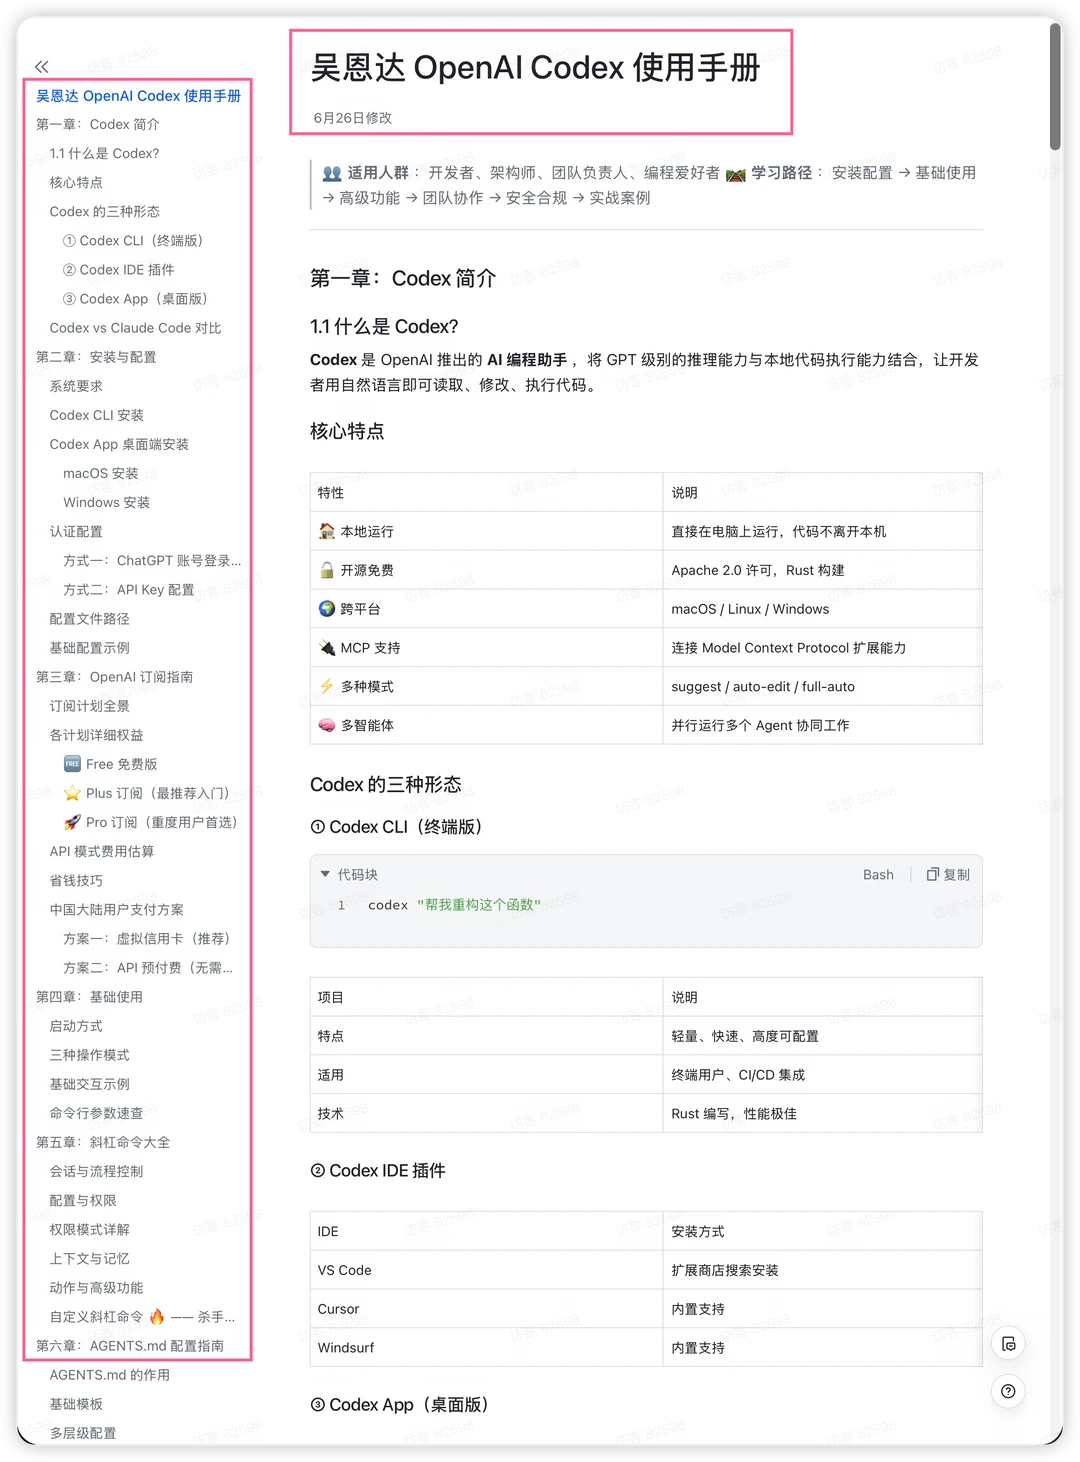Open 基础交互示例 outline entry
This screenshot has height=1462, width=1080.
(89, 1084)
